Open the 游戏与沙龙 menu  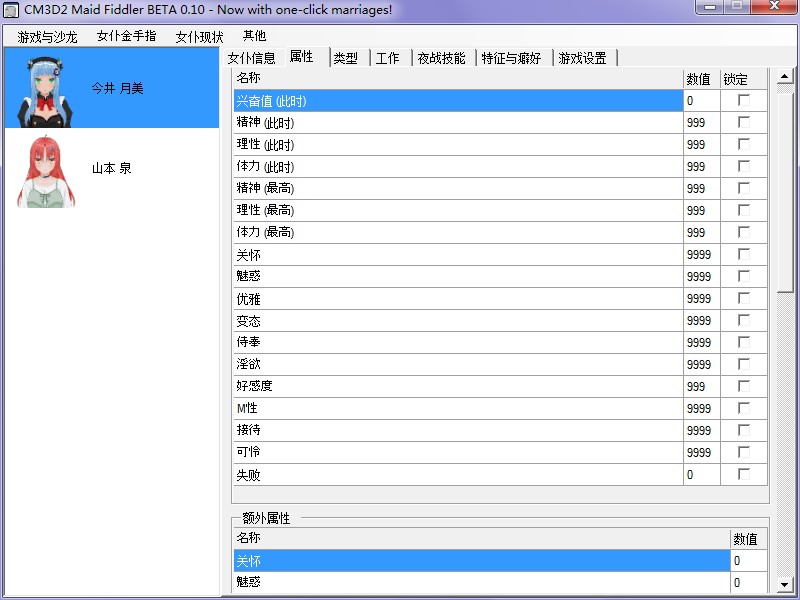pyautogui.click(x=47, y=37)
